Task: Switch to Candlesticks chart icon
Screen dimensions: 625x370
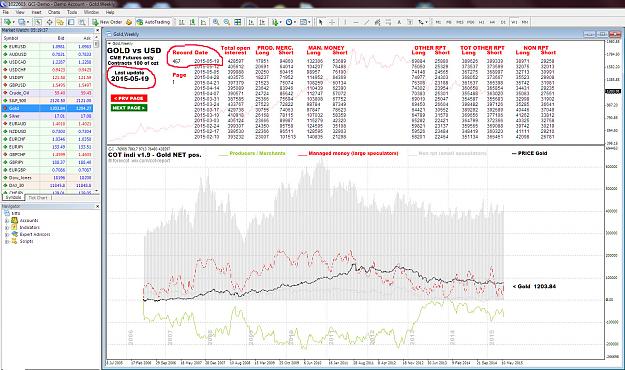Action: tap(193, 22)
